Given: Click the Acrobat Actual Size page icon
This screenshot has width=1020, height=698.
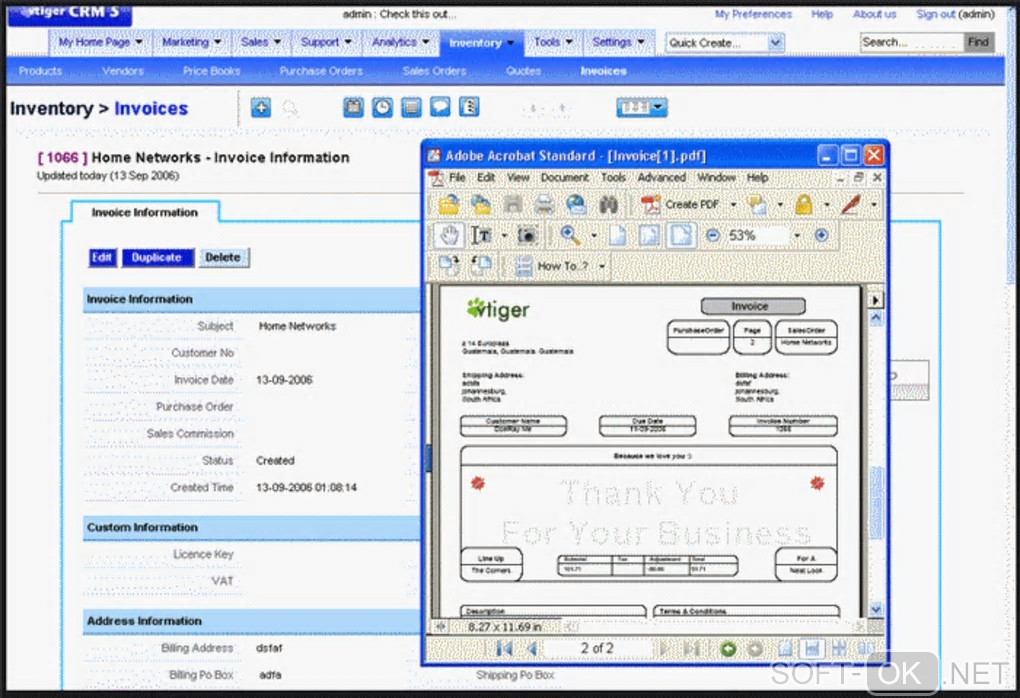Looking at the screenshot, I should coord(618,235).
